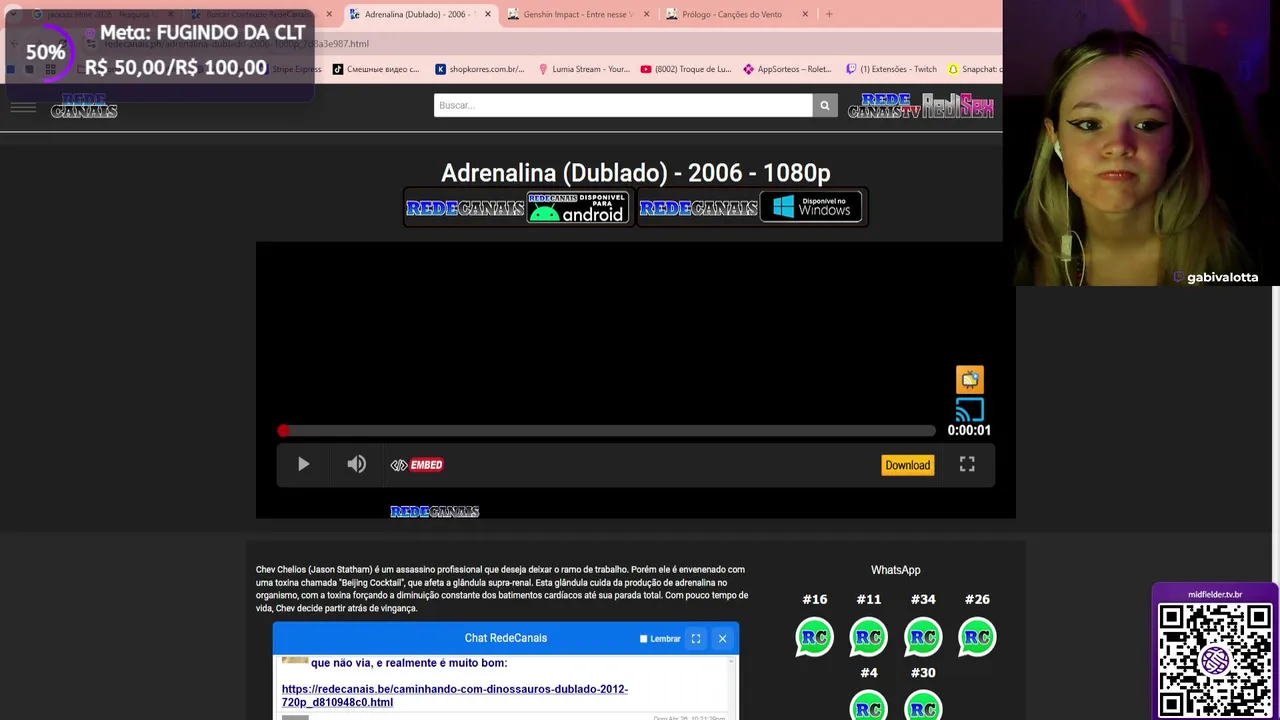This screenshot has width=1280, height=720.
Task: Open a new browser tab
Action: 829,14
